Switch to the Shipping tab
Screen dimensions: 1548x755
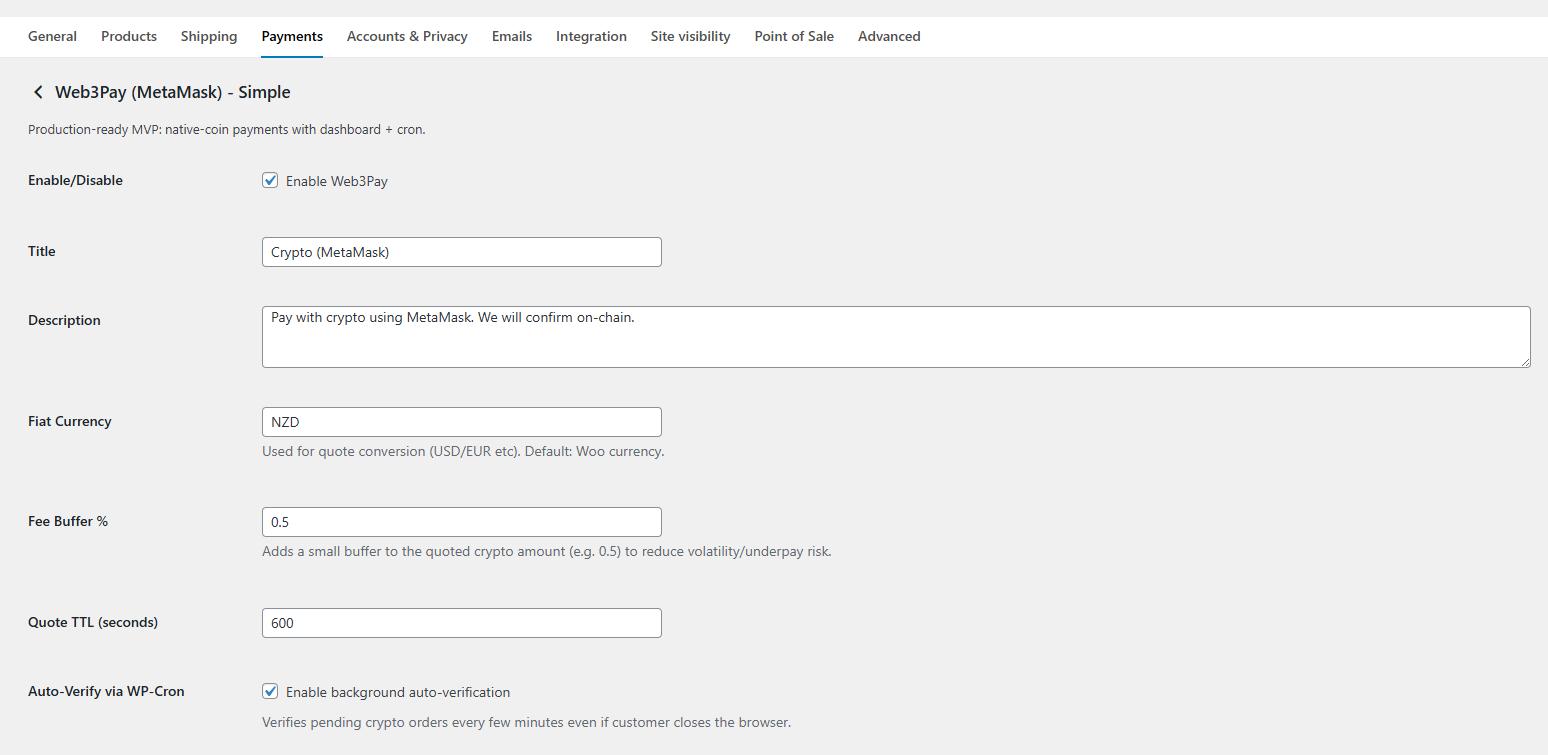pyautogui.click(x=209, y=36)
